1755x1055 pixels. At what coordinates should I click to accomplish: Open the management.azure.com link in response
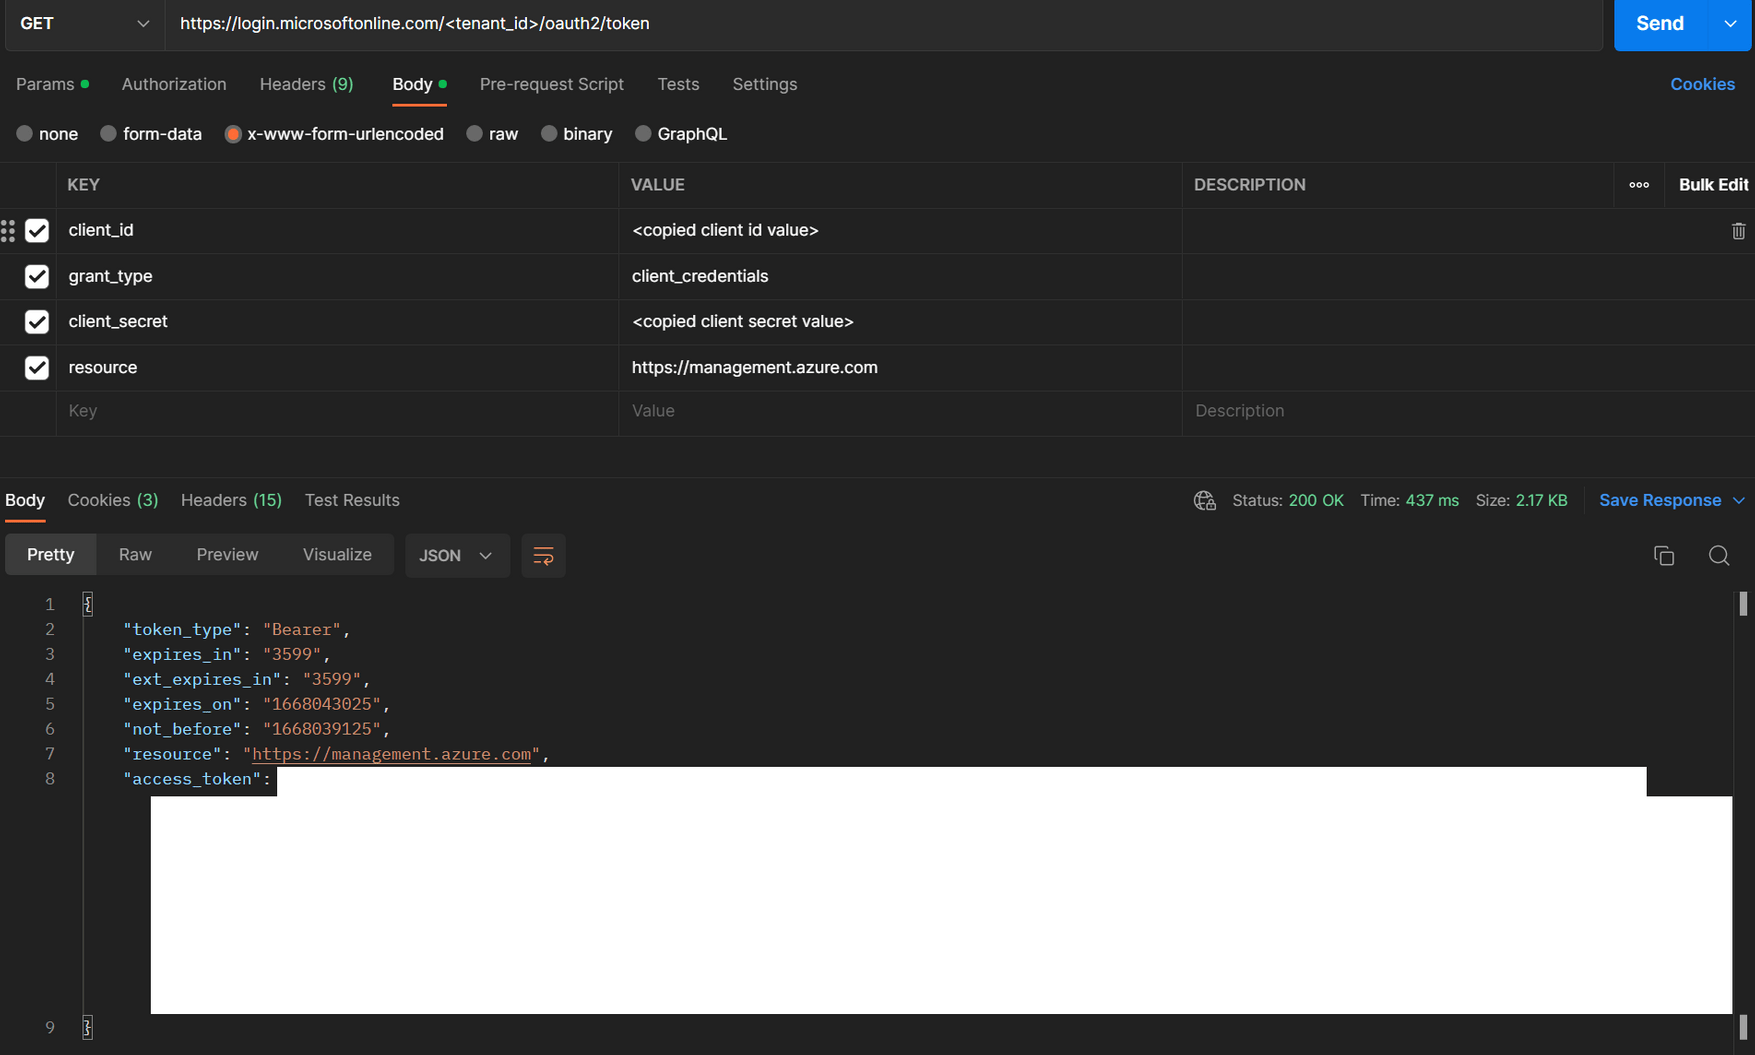391,754
